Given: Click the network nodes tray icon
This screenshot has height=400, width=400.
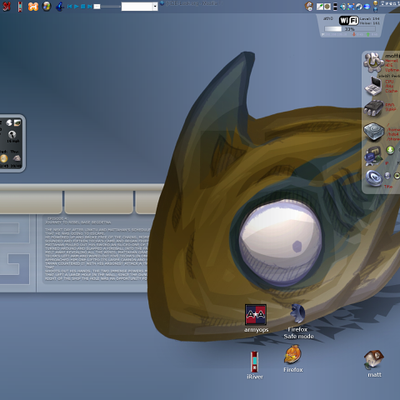Looking at the screenshot, I should point(351,6).
